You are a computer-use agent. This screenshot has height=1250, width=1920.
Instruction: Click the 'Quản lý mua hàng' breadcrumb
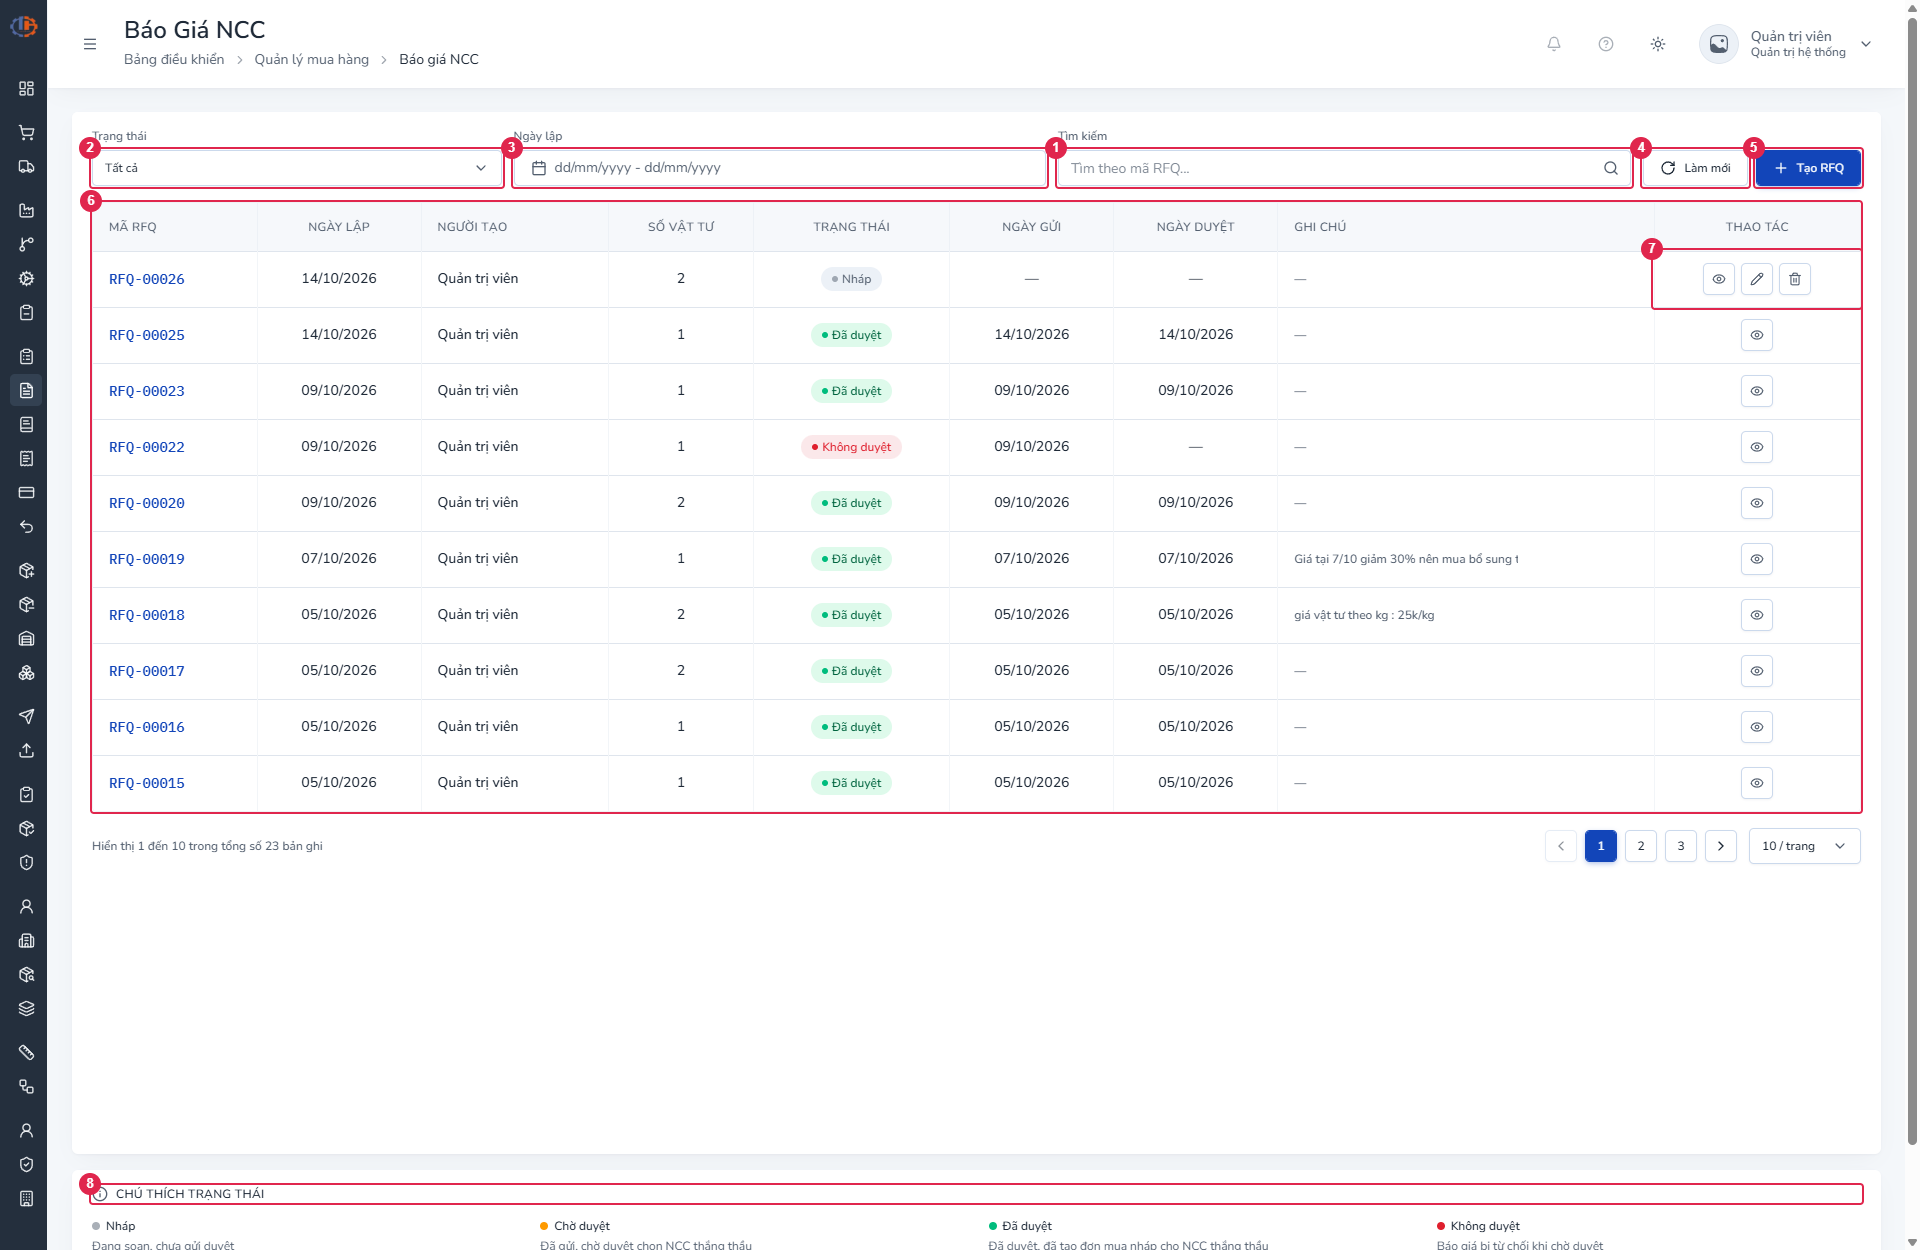pos(312,59)
